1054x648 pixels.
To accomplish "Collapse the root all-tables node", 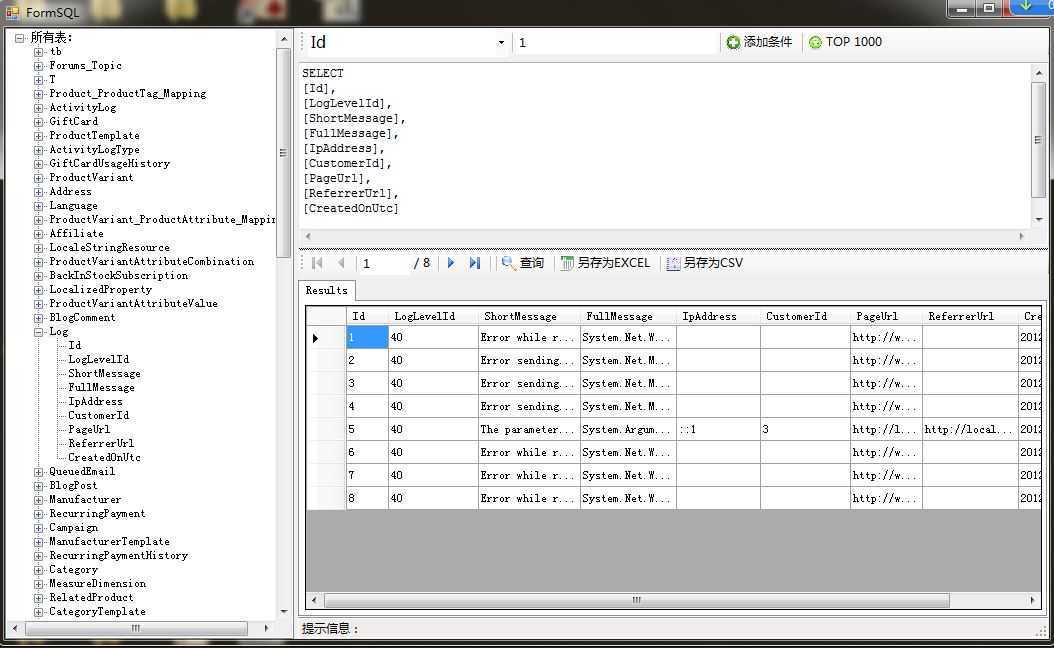I will point(19,38).
